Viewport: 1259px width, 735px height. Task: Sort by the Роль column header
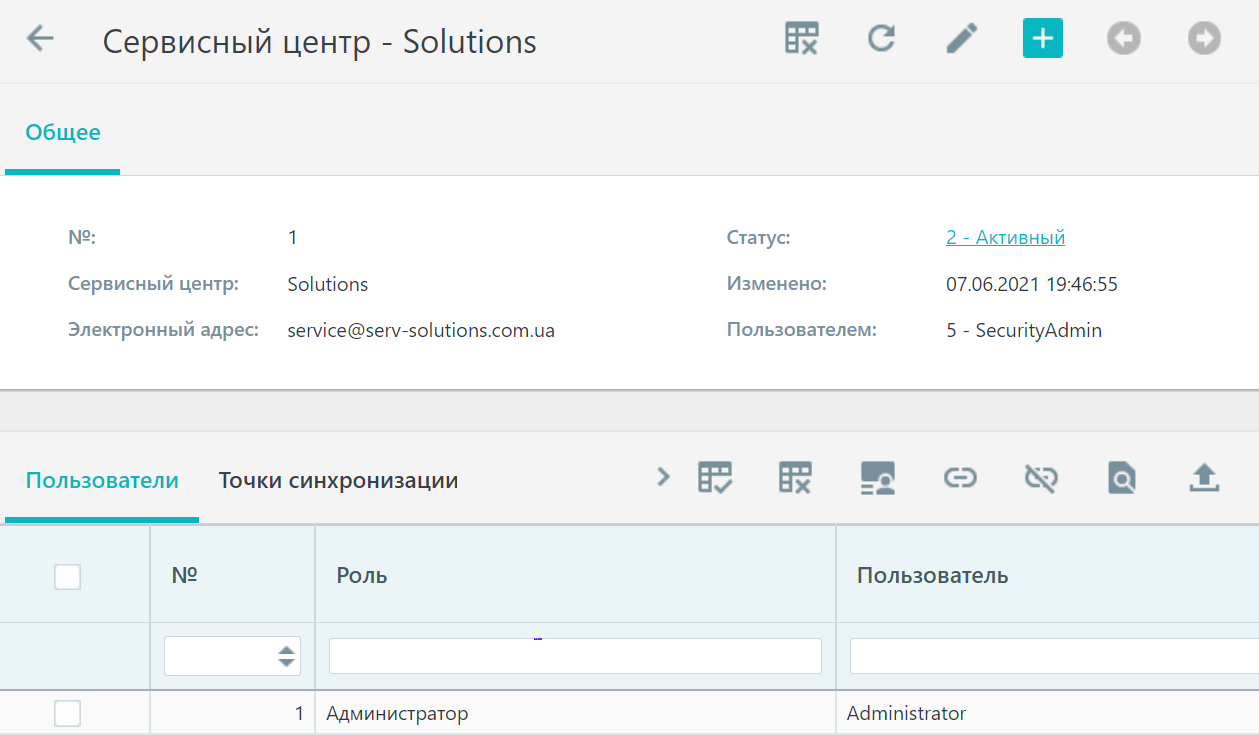(362, 575)
